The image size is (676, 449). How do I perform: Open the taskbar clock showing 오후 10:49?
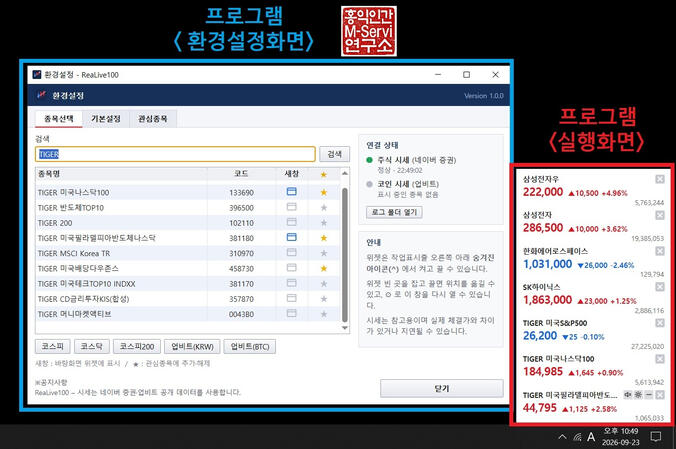tap(621, 436)
